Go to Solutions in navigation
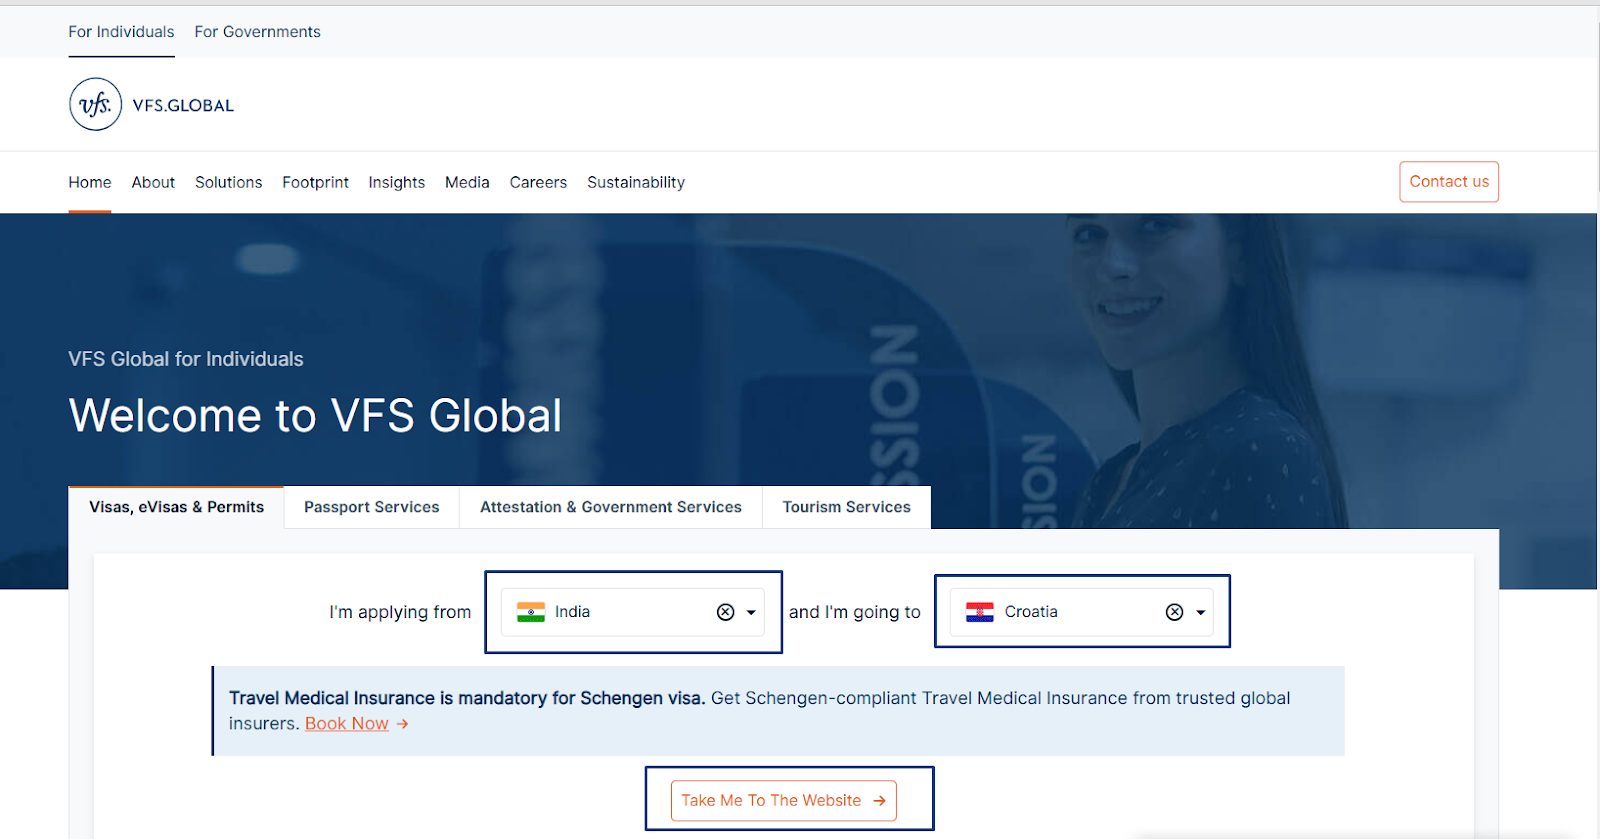The width and height of the screenshot is (1600, 839). coord(228,182)
